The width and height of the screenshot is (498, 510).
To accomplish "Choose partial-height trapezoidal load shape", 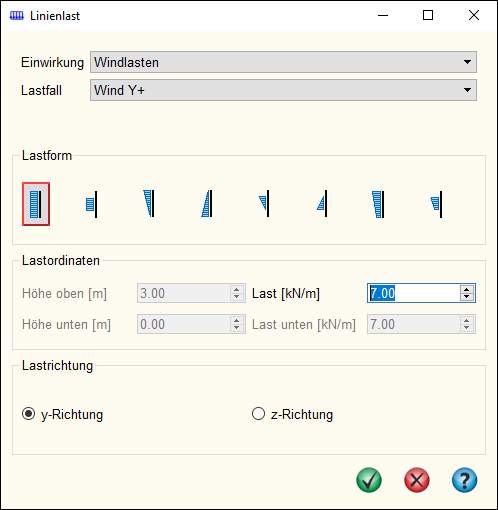I will pyautogui.click(x=436, y=204).
